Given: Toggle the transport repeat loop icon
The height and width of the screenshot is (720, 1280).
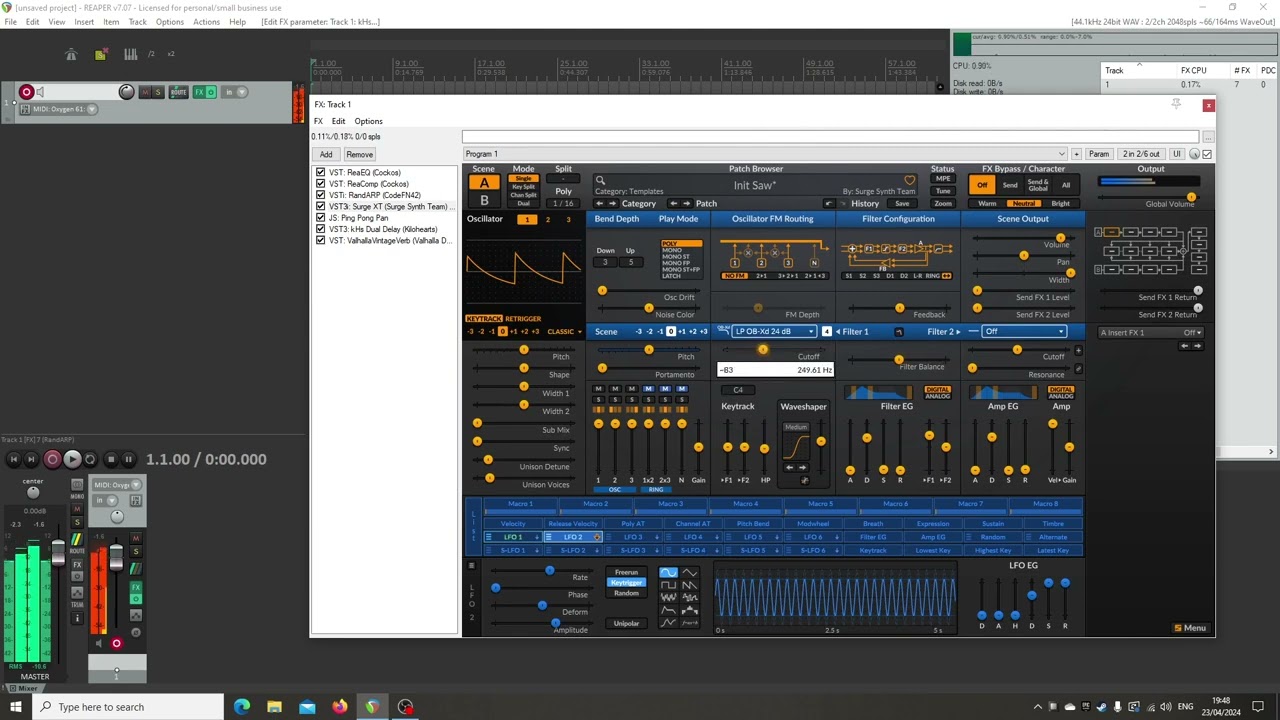Looking at the screenshot, I should (x=90, y=459).
